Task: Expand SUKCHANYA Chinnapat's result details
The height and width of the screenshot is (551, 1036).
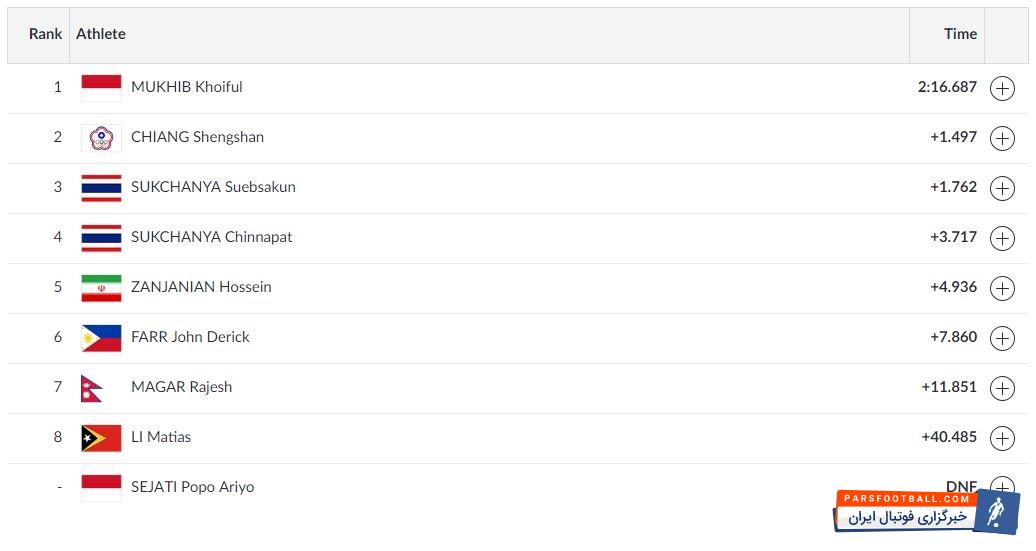Action: click(1002, 238)
